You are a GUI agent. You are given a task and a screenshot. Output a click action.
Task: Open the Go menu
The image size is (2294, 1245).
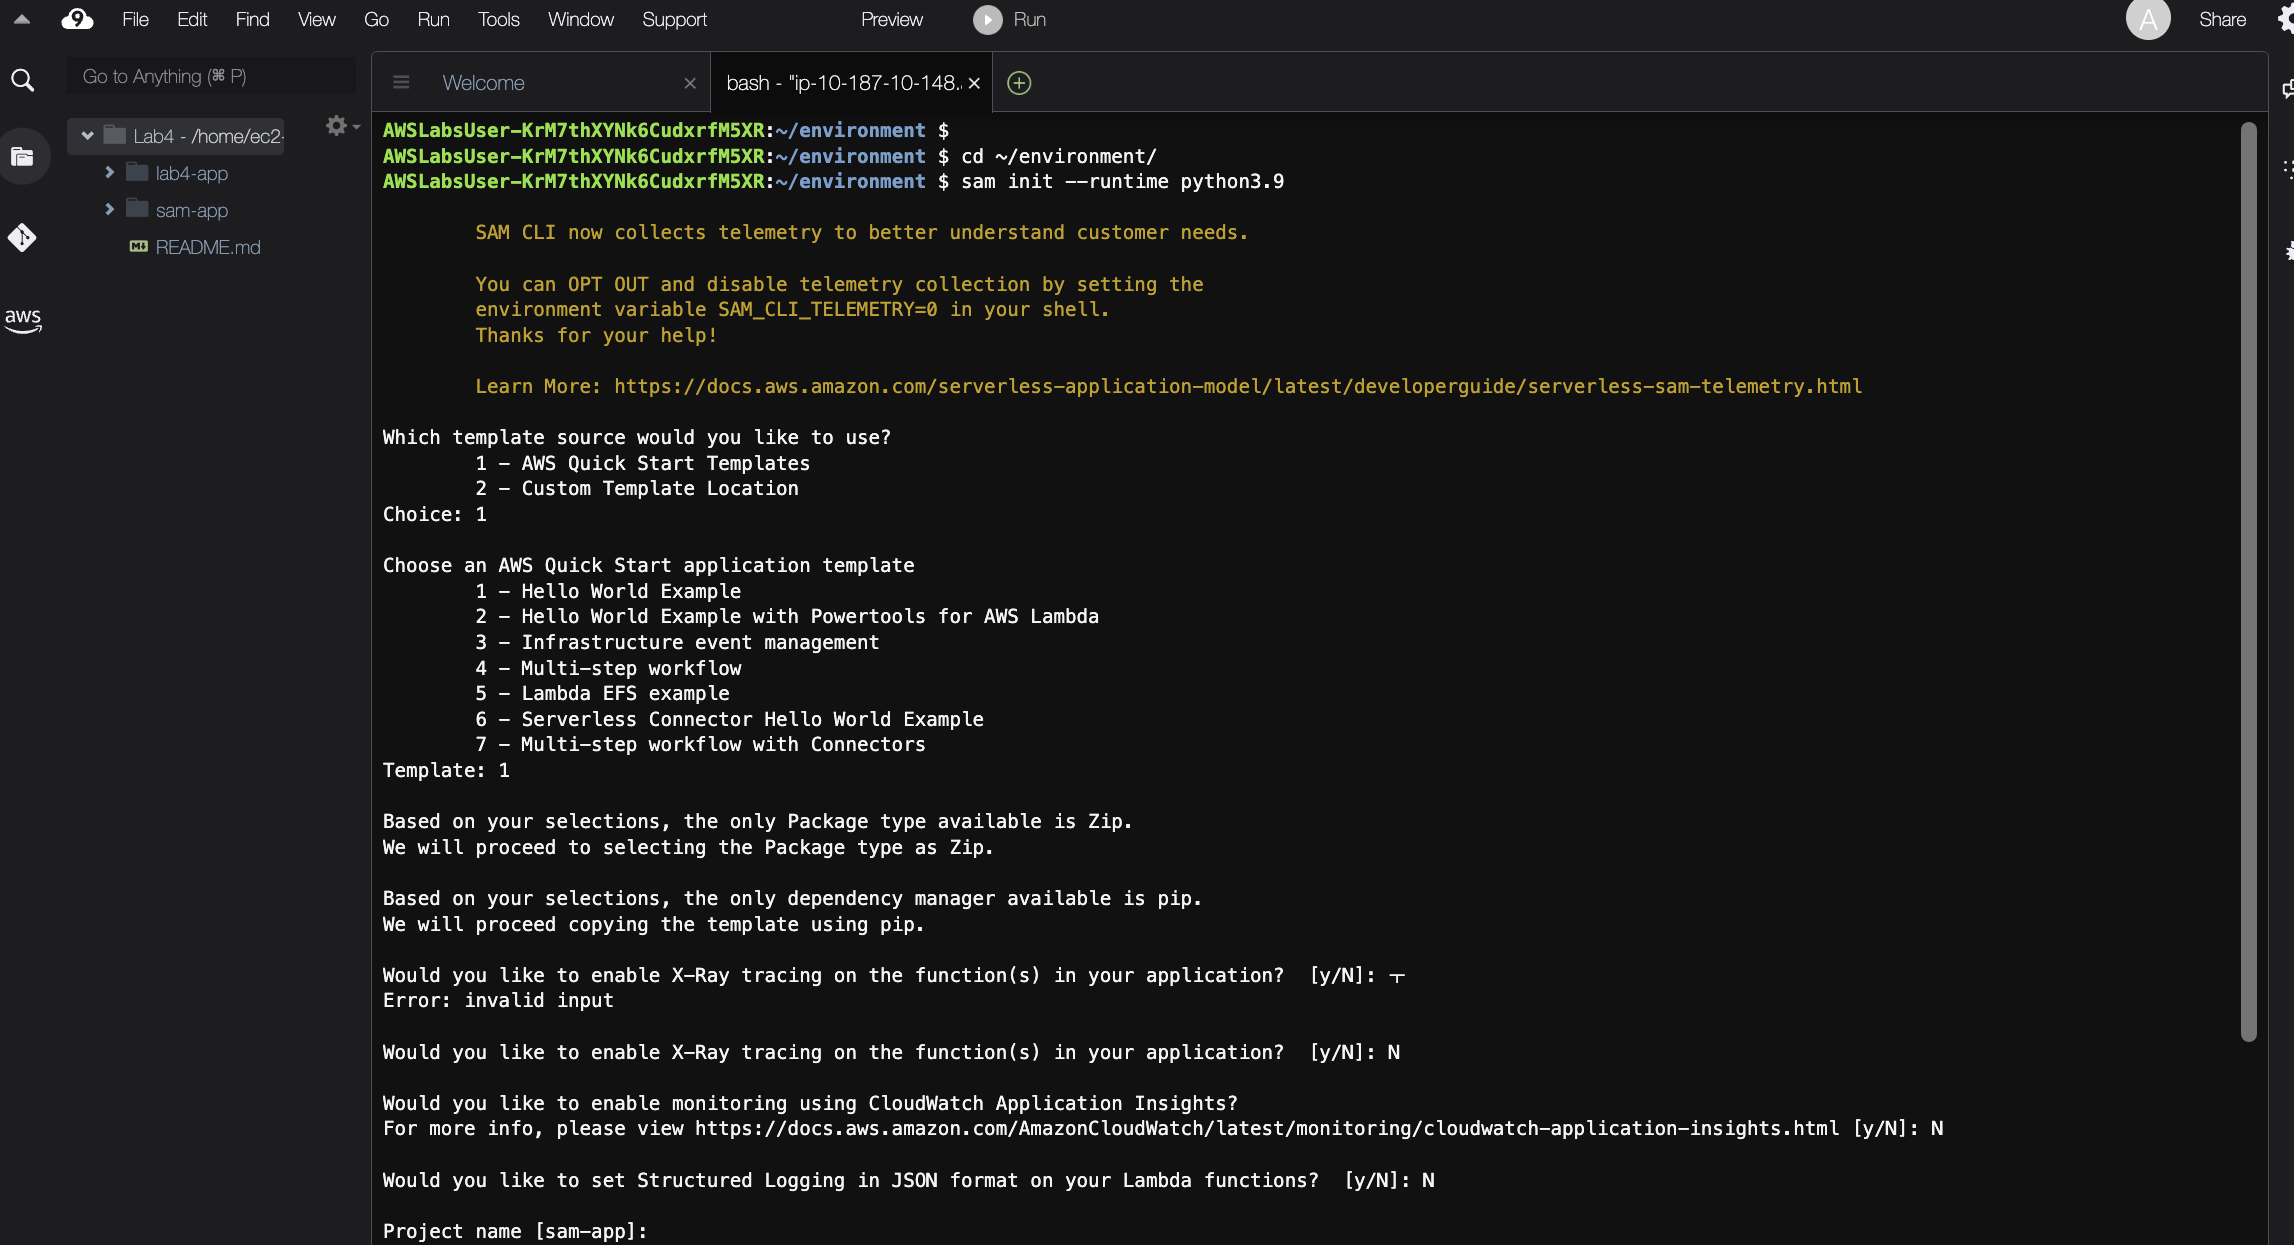coord(376,19)
